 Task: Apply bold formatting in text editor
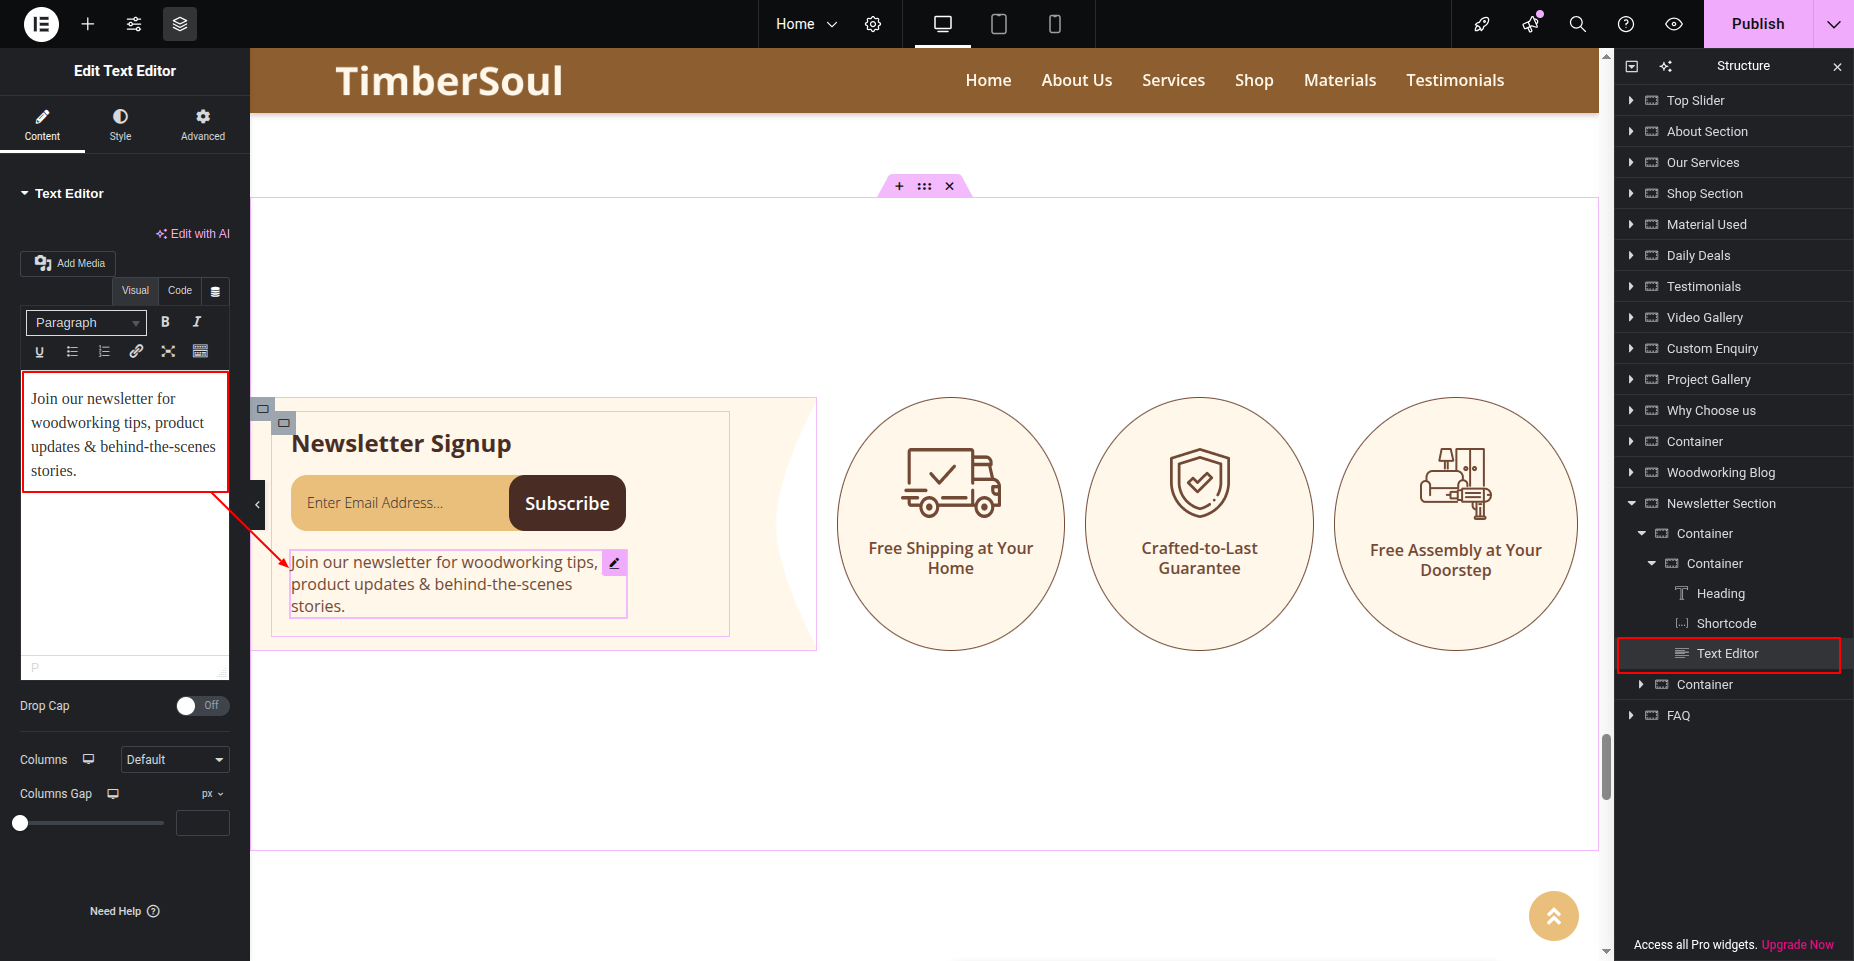coord(165,322)
